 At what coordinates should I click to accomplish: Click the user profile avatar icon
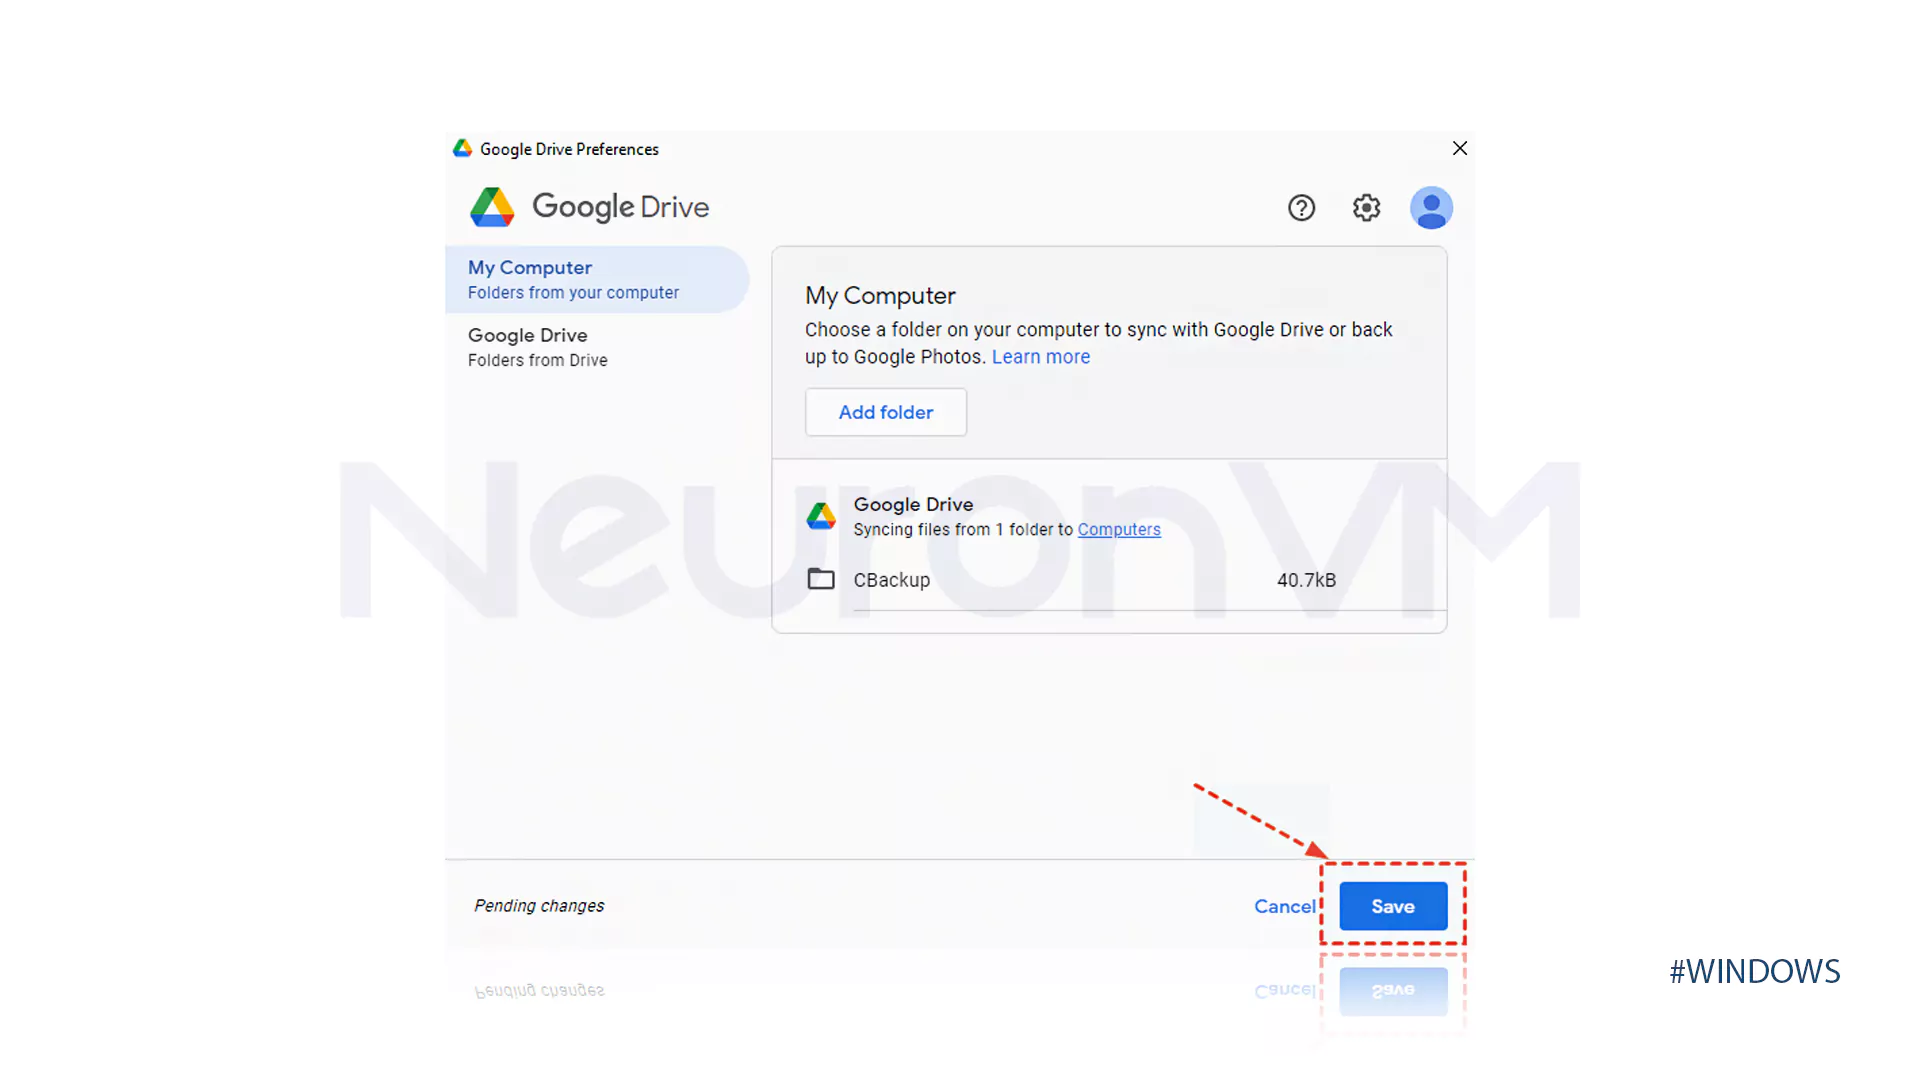(x=1431, y=207)
